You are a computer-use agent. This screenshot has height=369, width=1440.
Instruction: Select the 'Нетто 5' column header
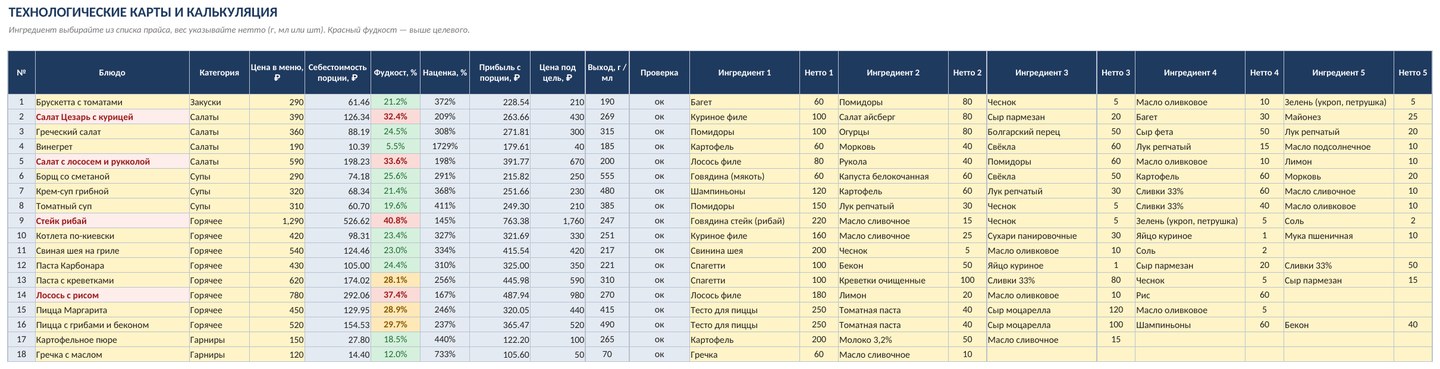[1413, 73]
